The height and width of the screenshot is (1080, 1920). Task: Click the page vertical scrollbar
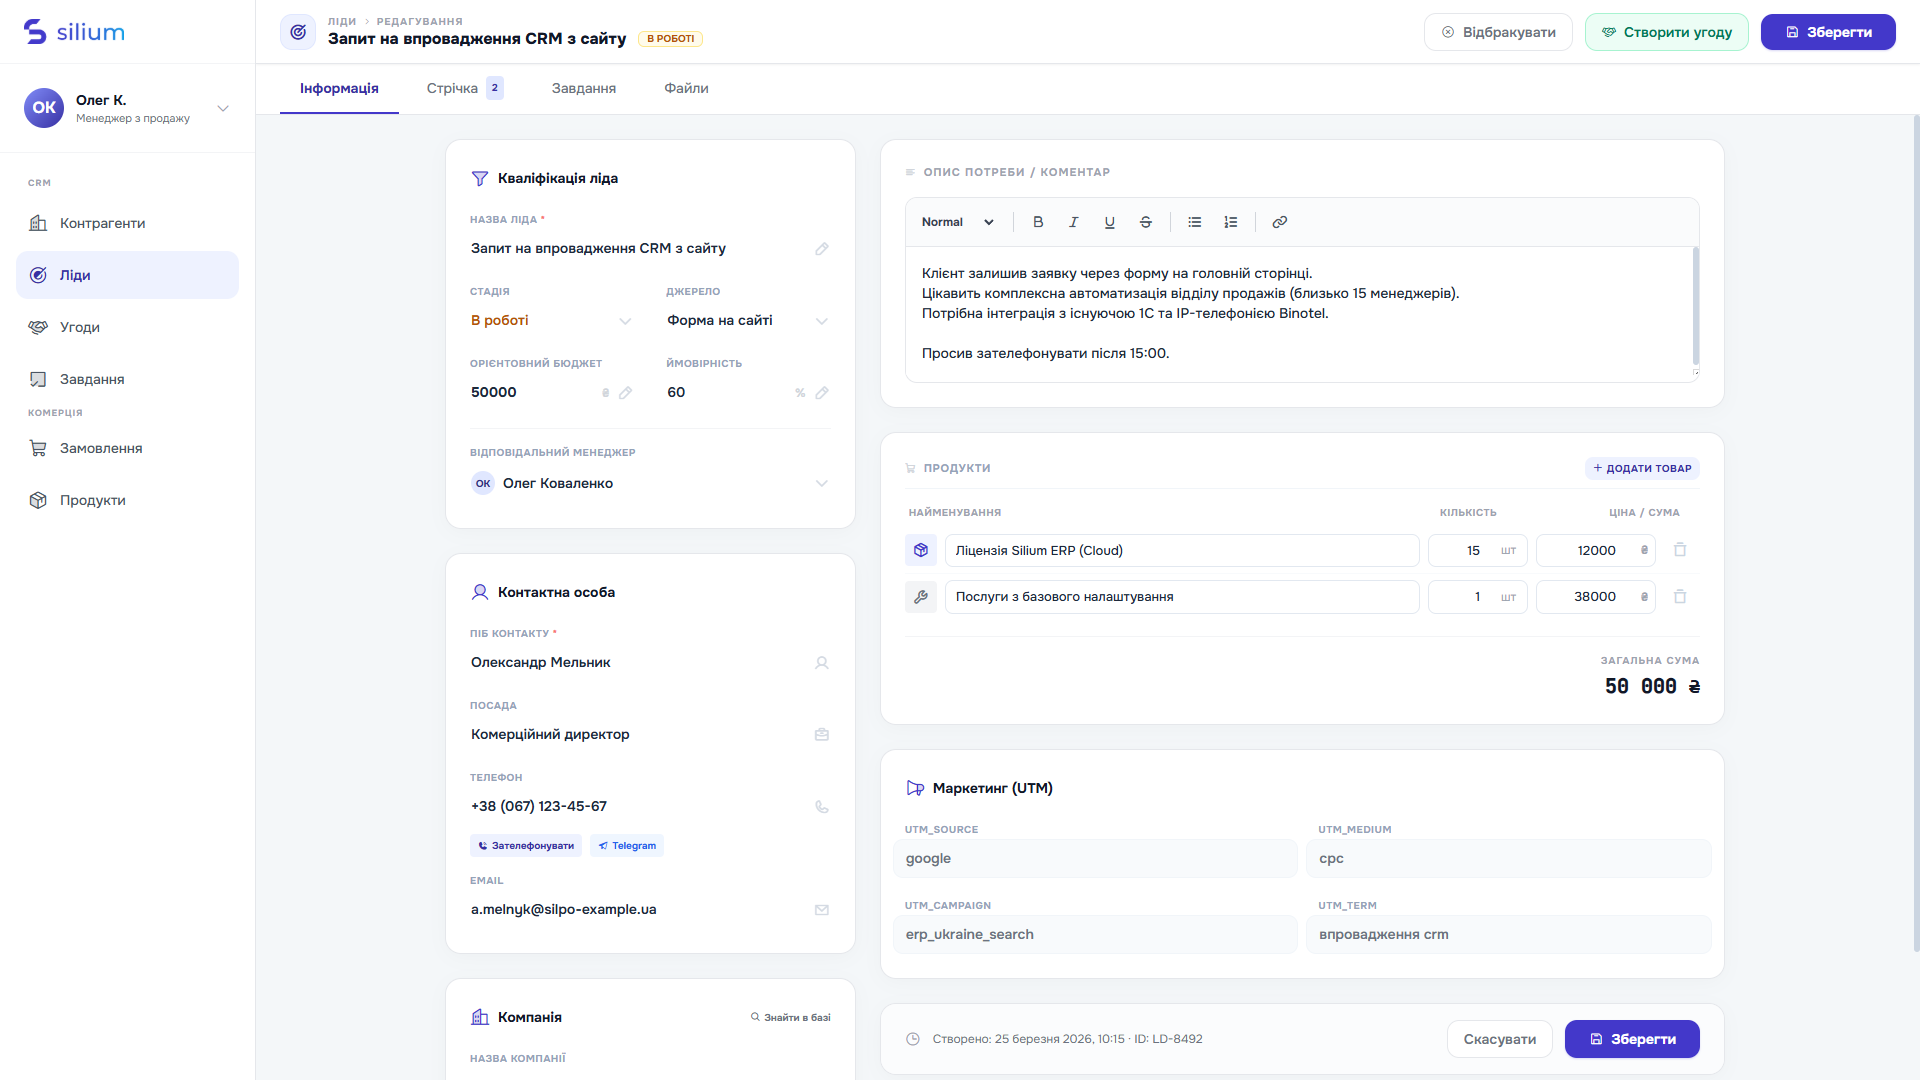1915,534
